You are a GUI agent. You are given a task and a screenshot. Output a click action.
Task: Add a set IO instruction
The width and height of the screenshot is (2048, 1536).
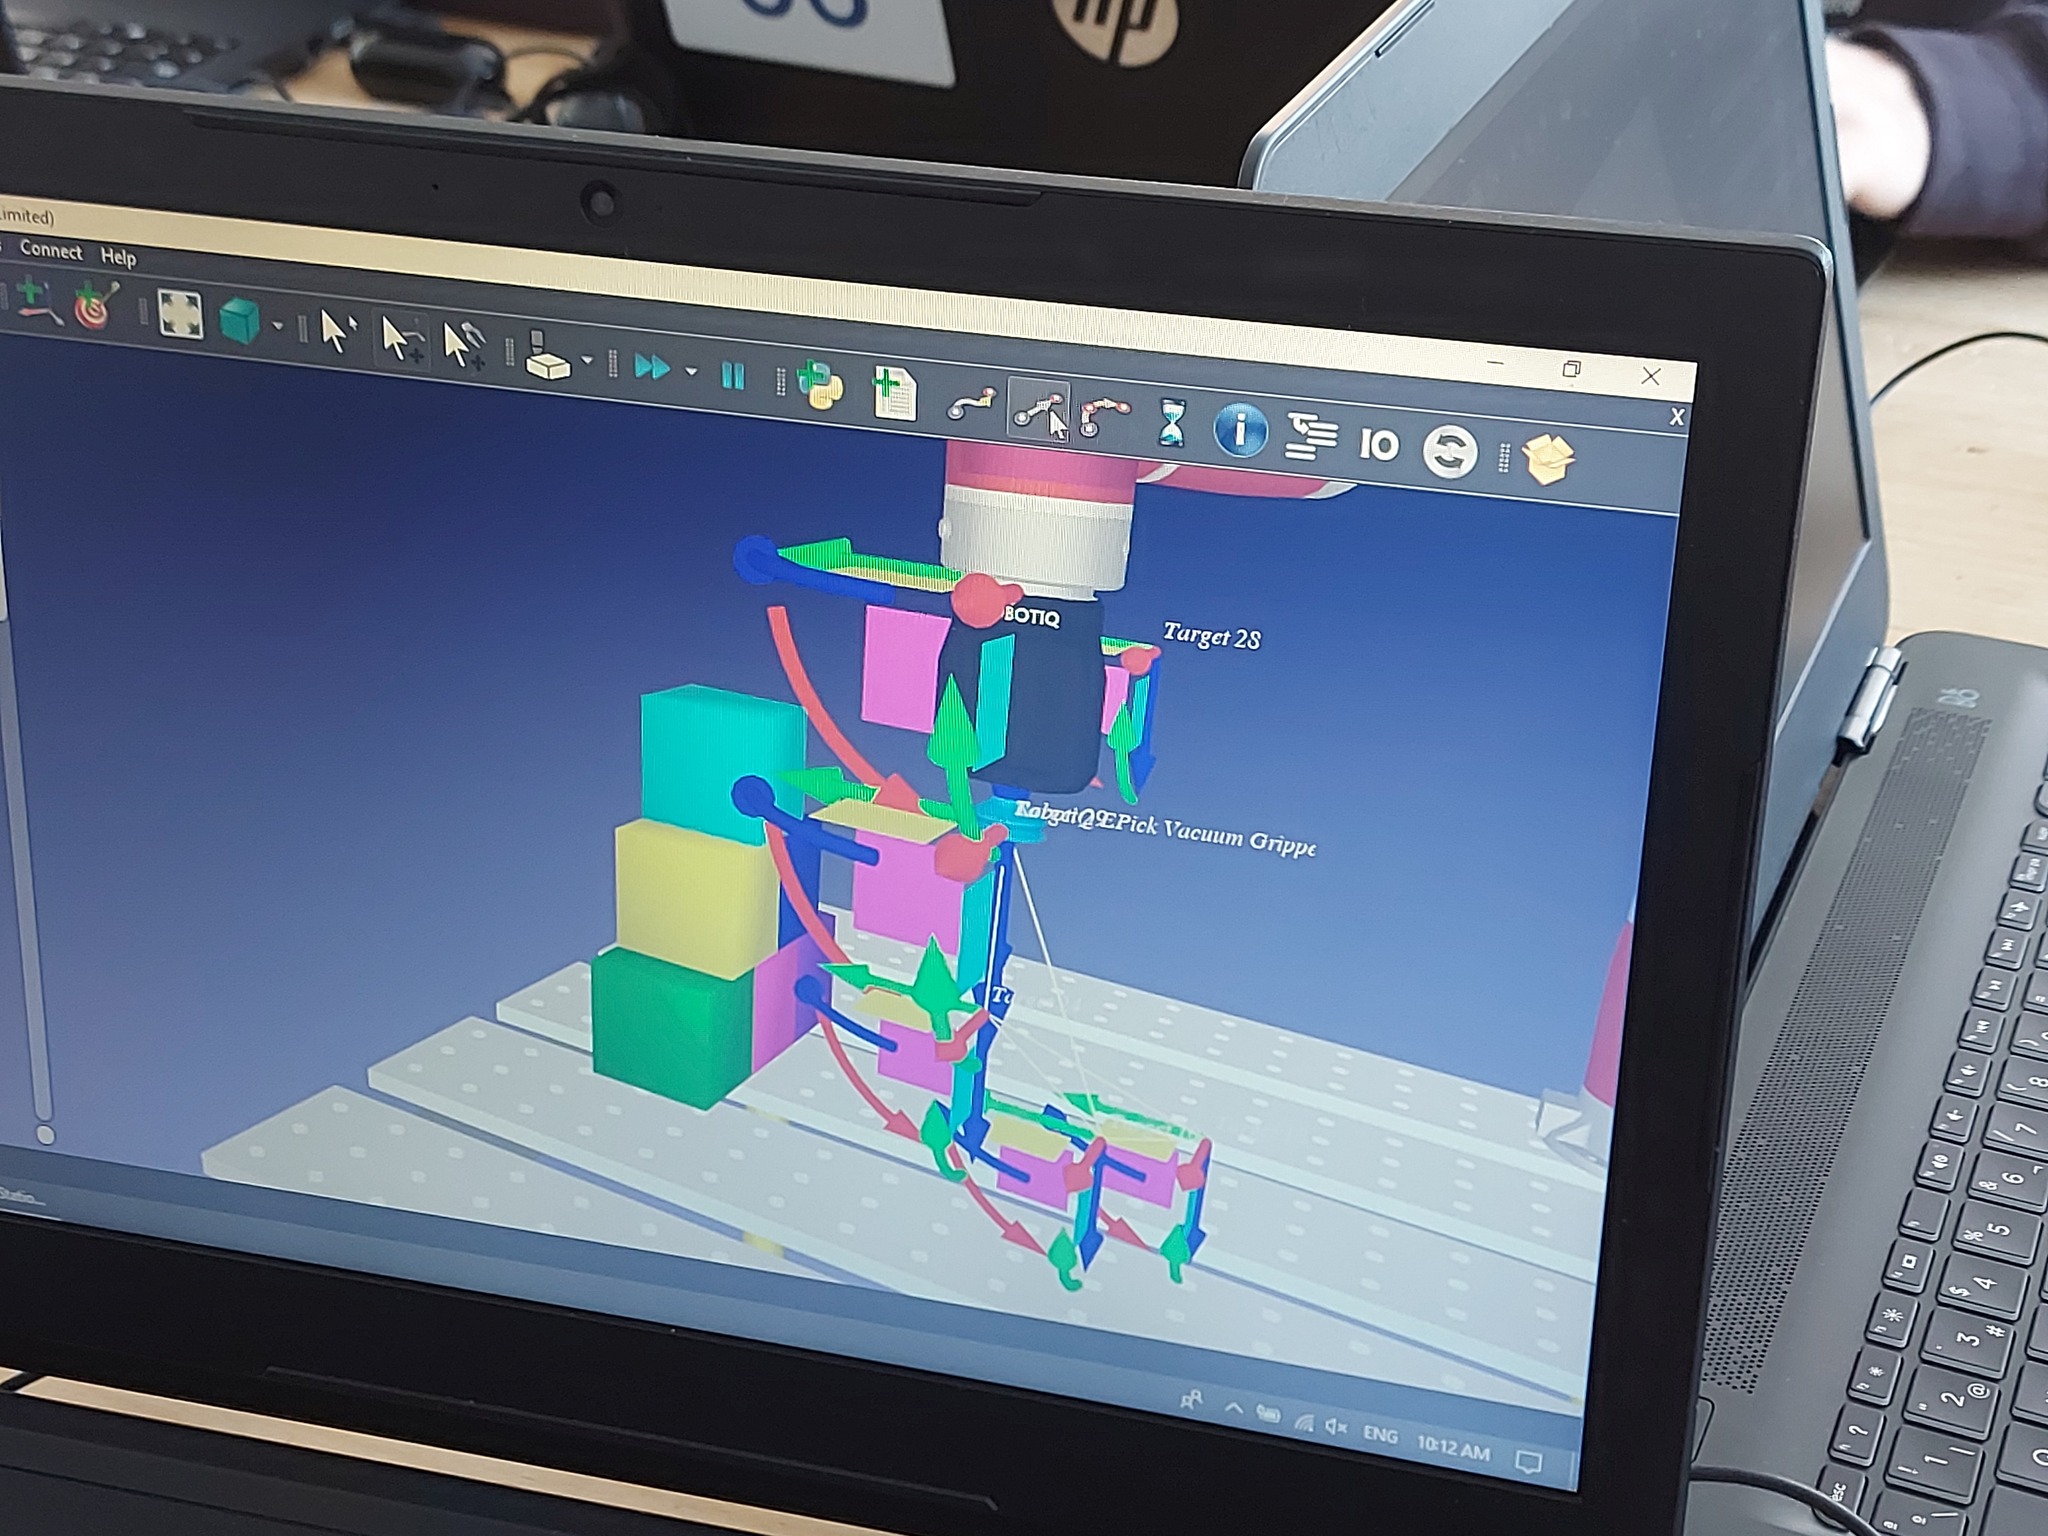pyautogui.click(x=1380, y=444)
